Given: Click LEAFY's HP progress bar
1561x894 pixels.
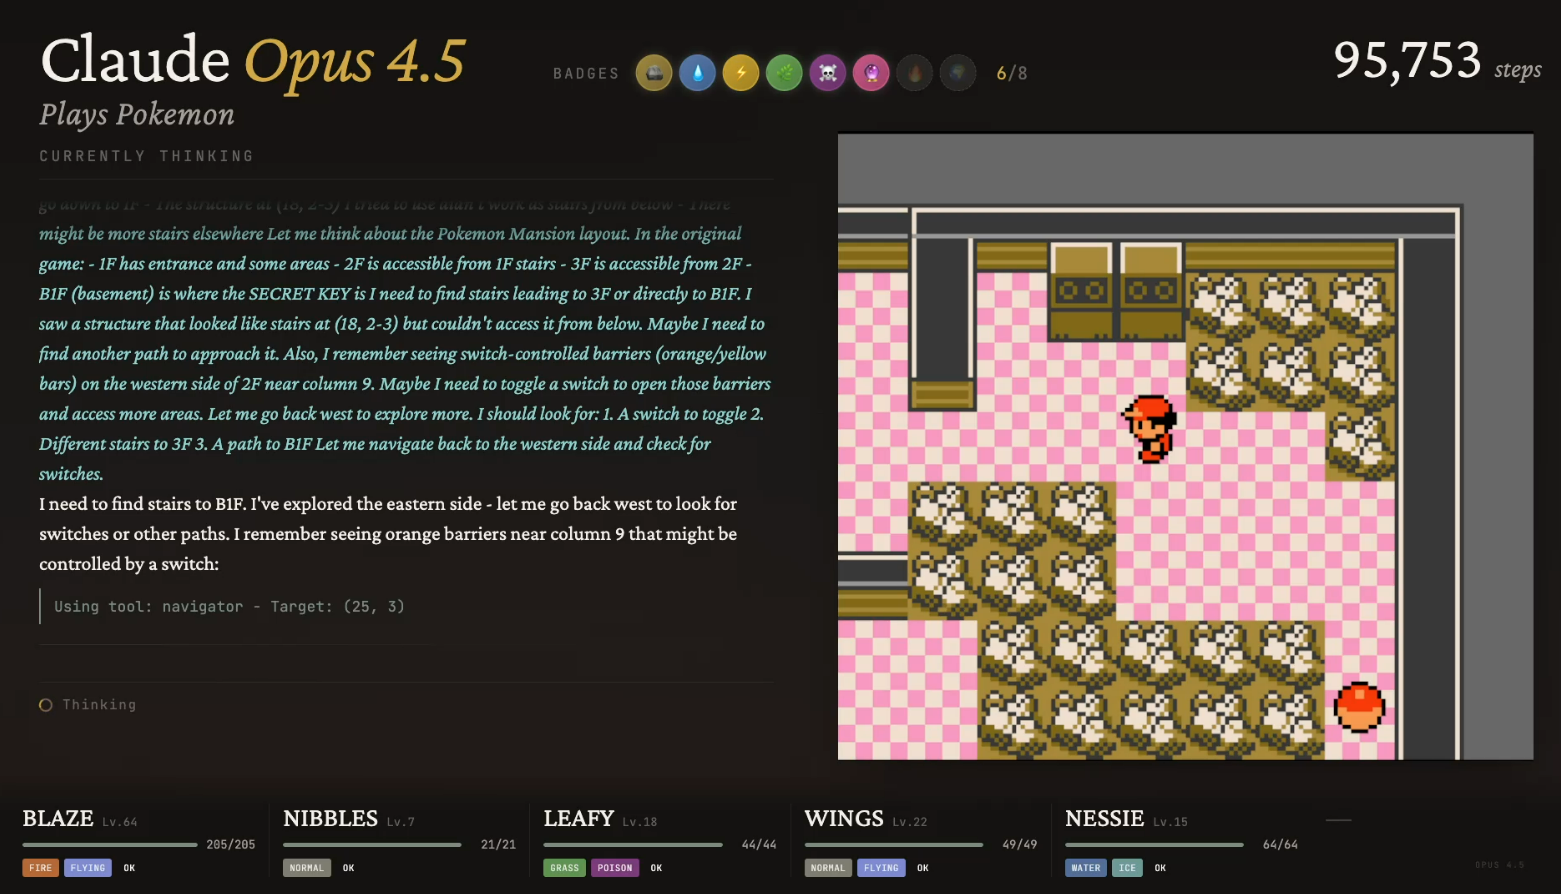Looking at the screenshot, I should point(633,845).
